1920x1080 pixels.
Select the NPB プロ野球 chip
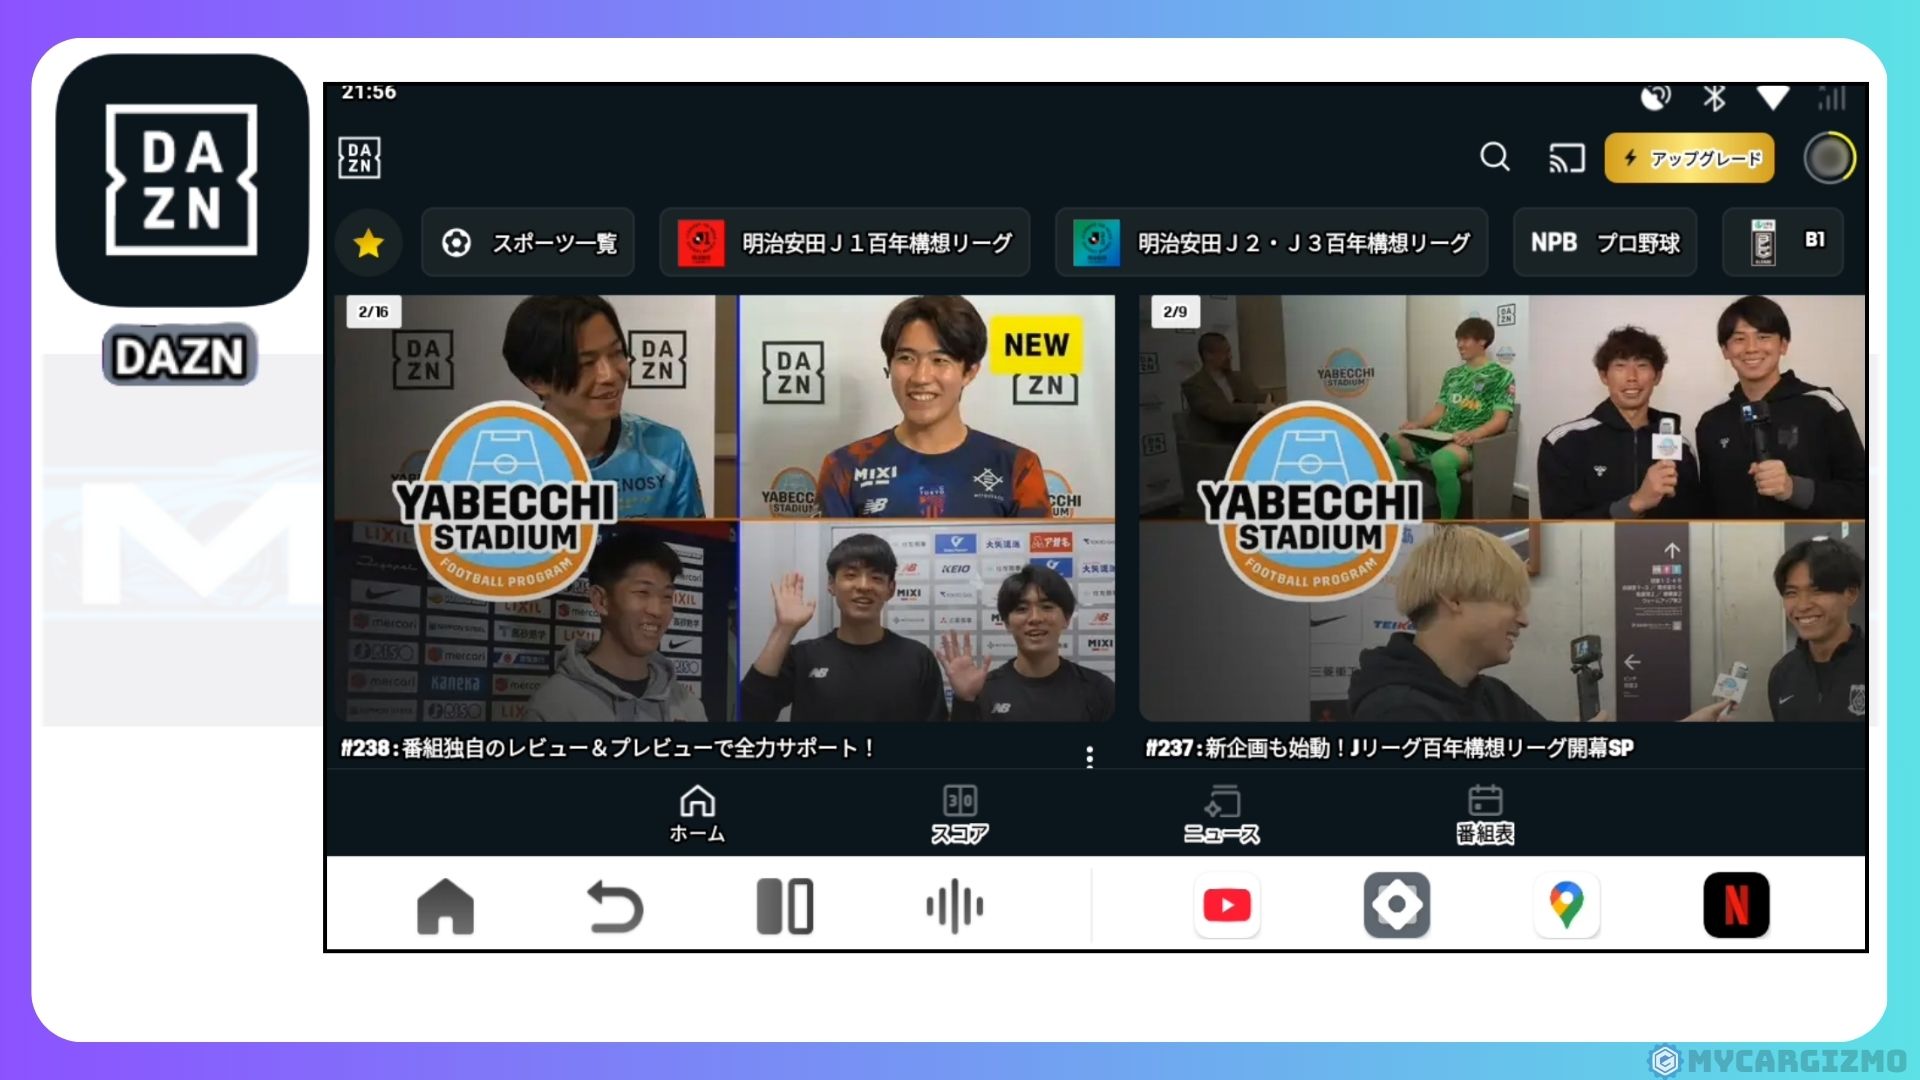click(1605, 243)
